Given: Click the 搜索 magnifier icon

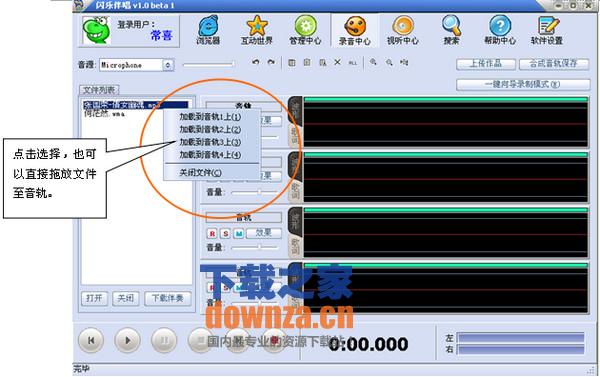Looking at the screenshot, I should pos(452,30).
